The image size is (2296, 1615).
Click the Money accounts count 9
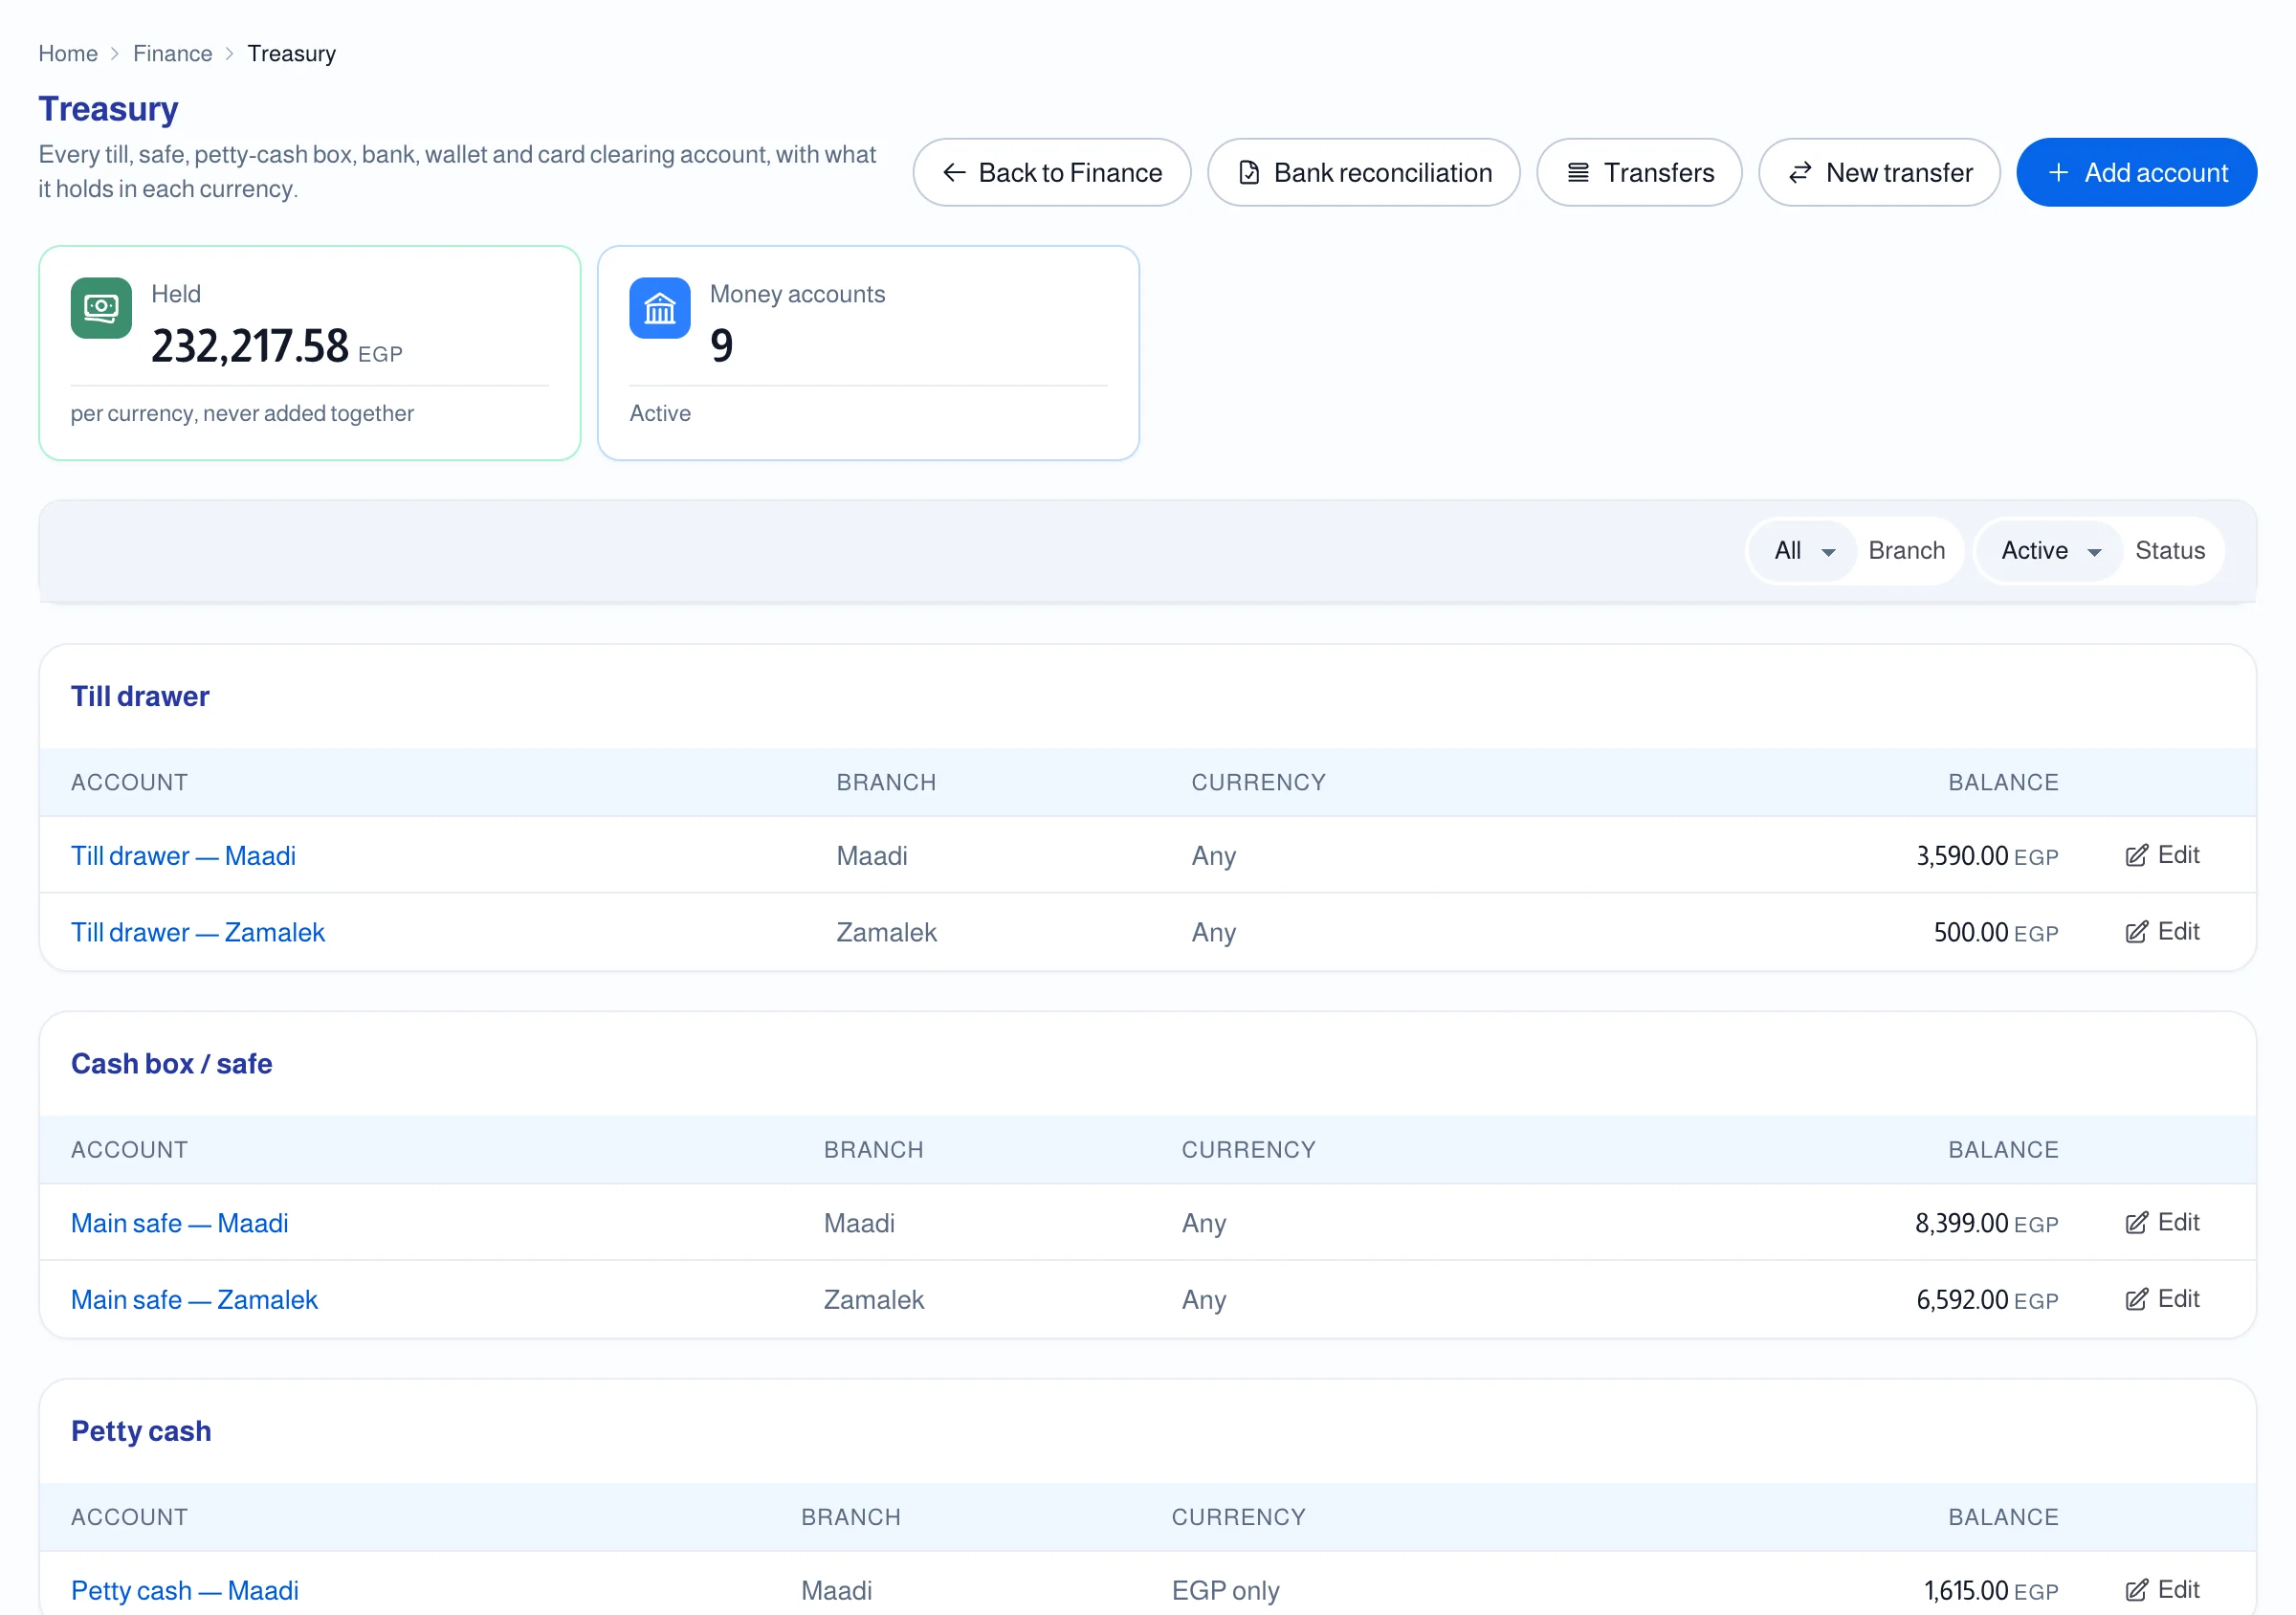[722, 346]
